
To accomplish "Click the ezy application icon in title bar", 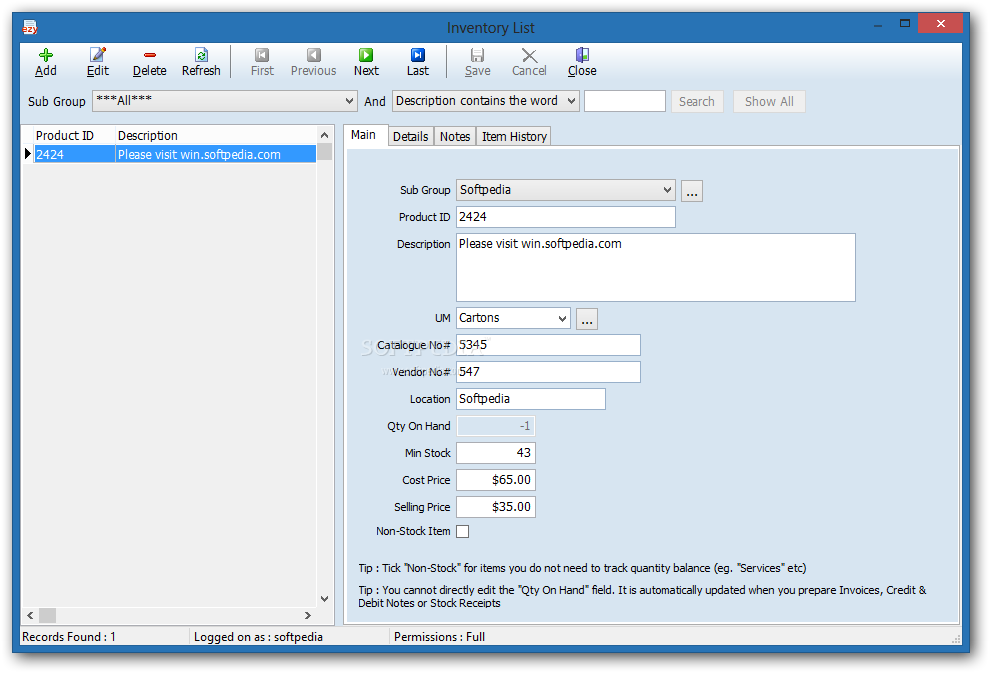I will click(x=30, y=27).
